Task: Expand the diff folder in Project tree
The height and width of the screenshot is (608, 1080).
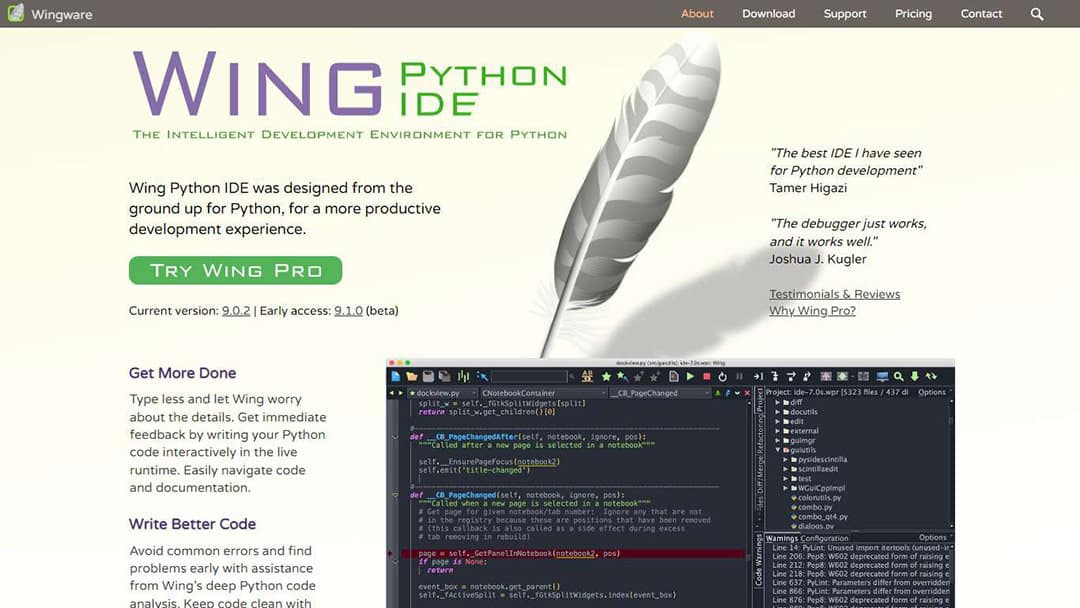Action: pyautogui.click(x=778, y=402)
